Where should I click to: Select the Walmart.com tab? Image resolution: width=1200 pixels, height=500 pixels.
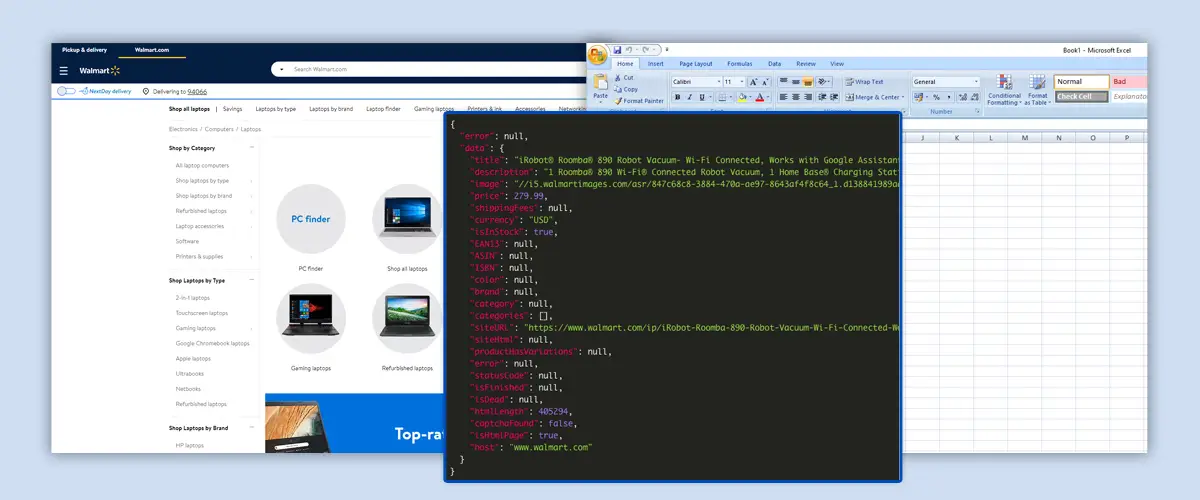[x=152, y=49]
